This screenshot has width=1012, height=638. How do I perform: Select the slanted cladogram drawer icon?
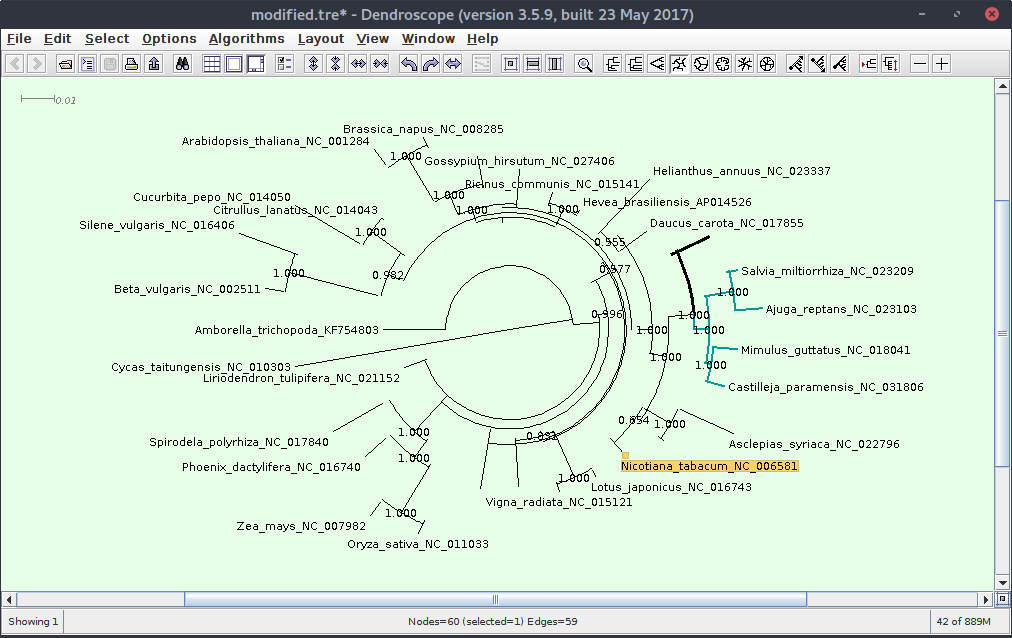pyautogui.click(x=658, y=64)
